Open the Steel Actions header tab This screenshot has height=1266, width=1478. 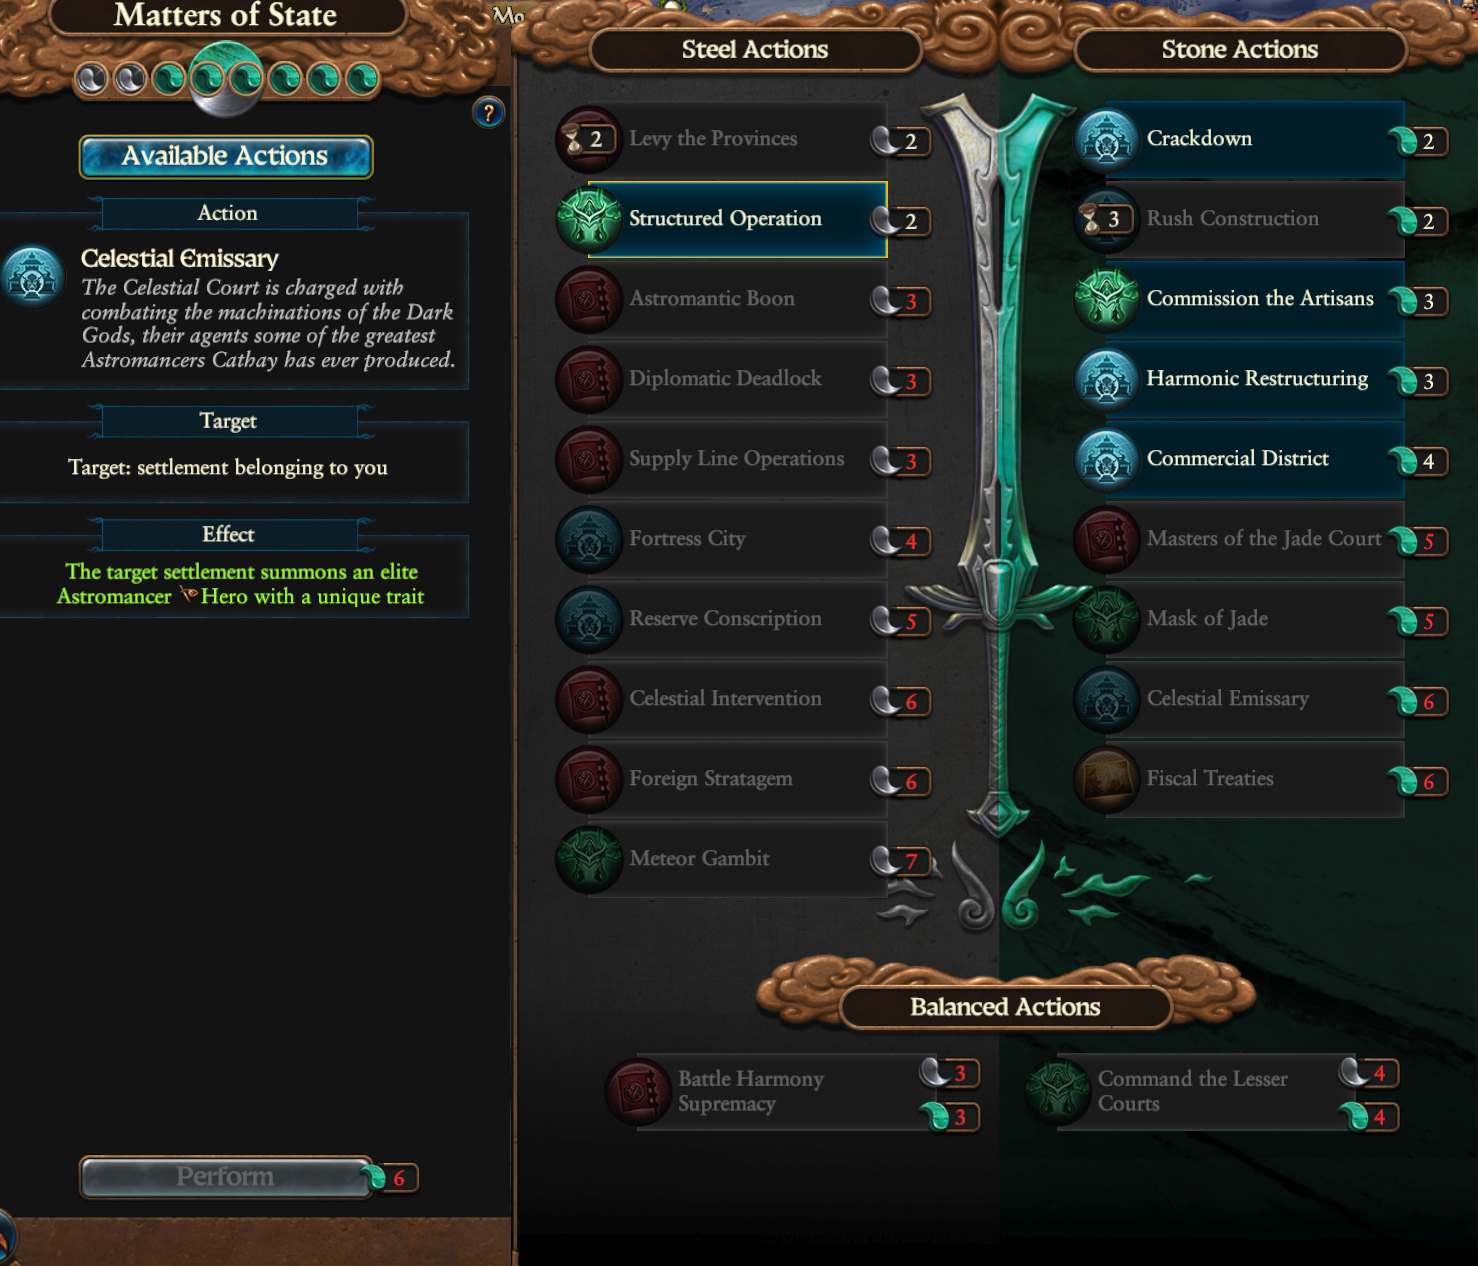tap(755, 50)
